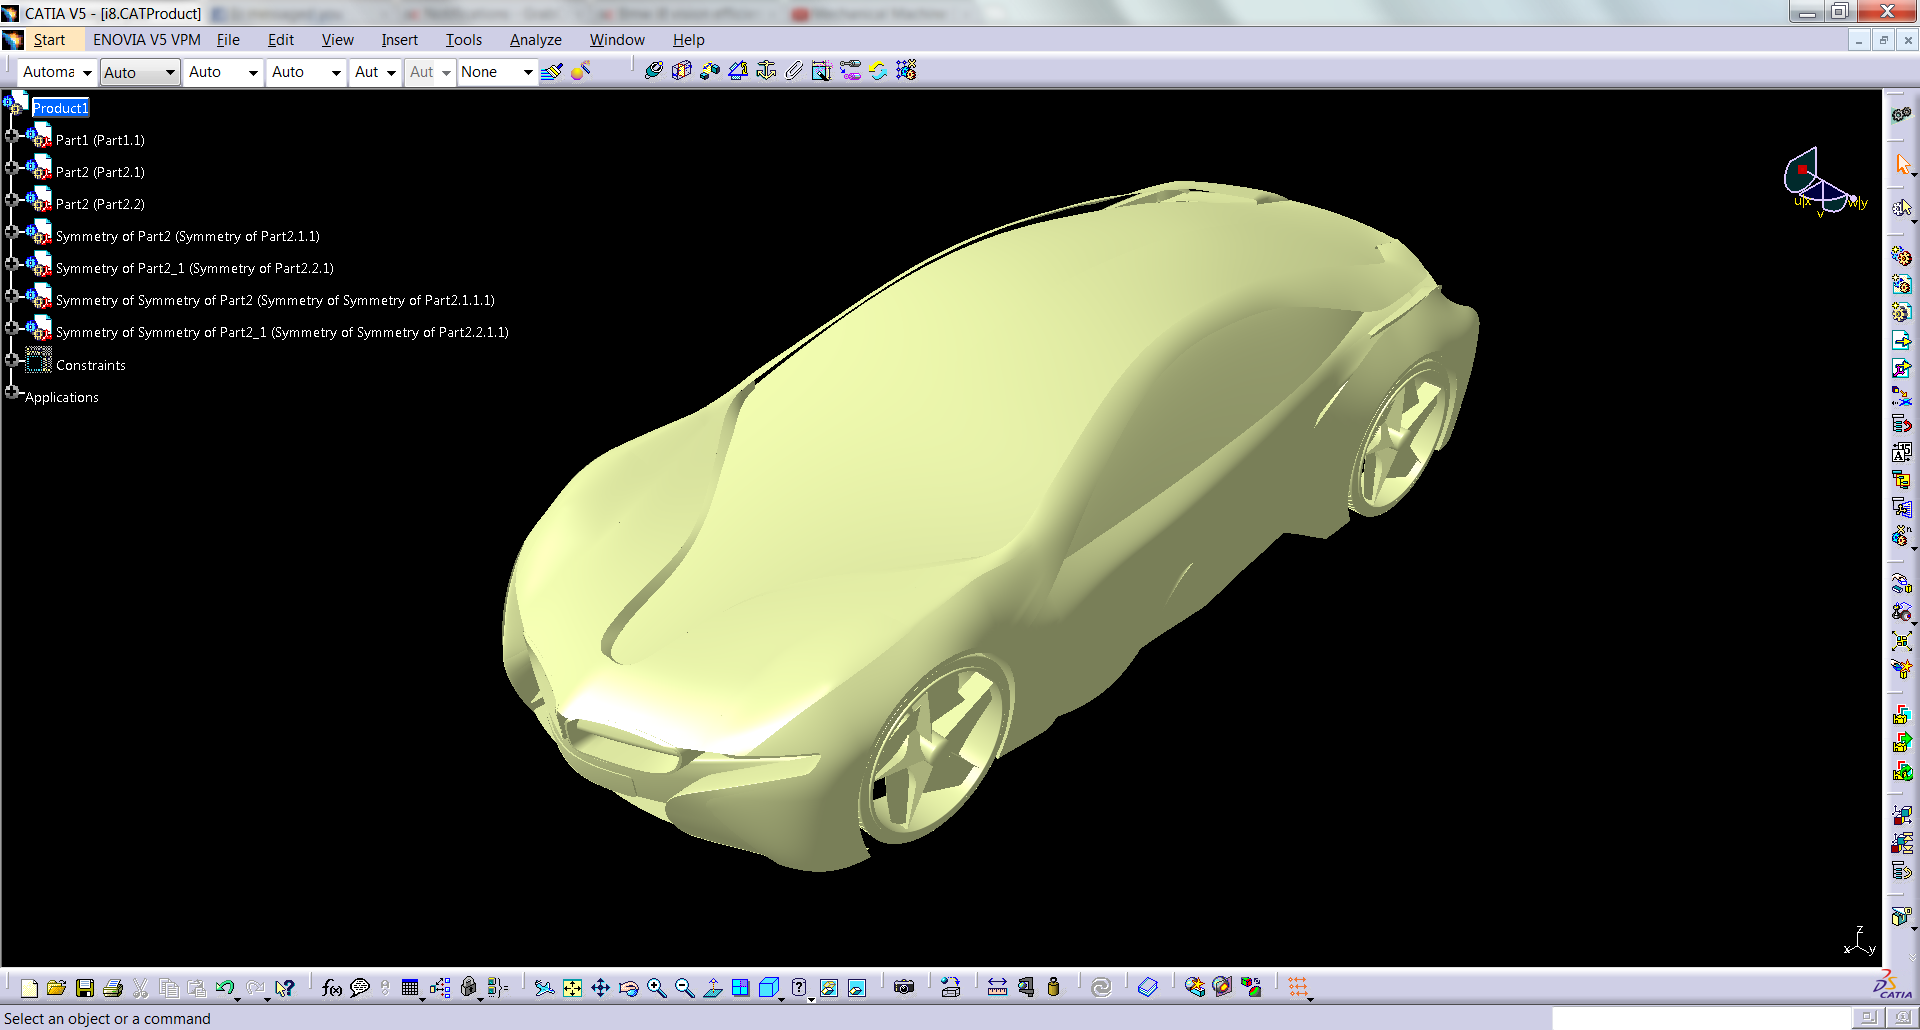The height and width of the screenshot is (1030, 1920).
Task: Open the ENOVIA V5 VPM menu
Action: click(147, 40)
